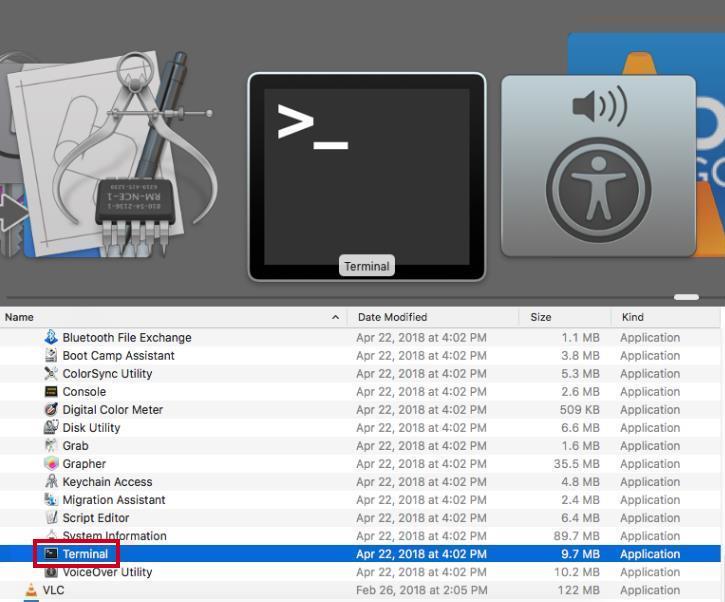Click the 1.1 MB size value

(x=581, y=338)
